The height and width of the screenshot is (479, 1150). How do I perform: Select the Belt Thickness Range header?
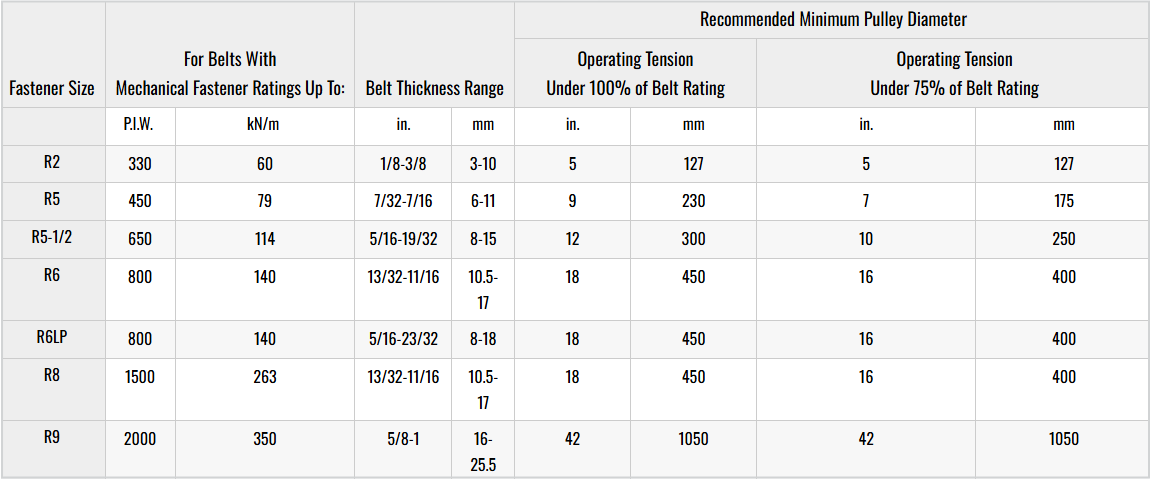pyautogui.click(x=434, y=88)
